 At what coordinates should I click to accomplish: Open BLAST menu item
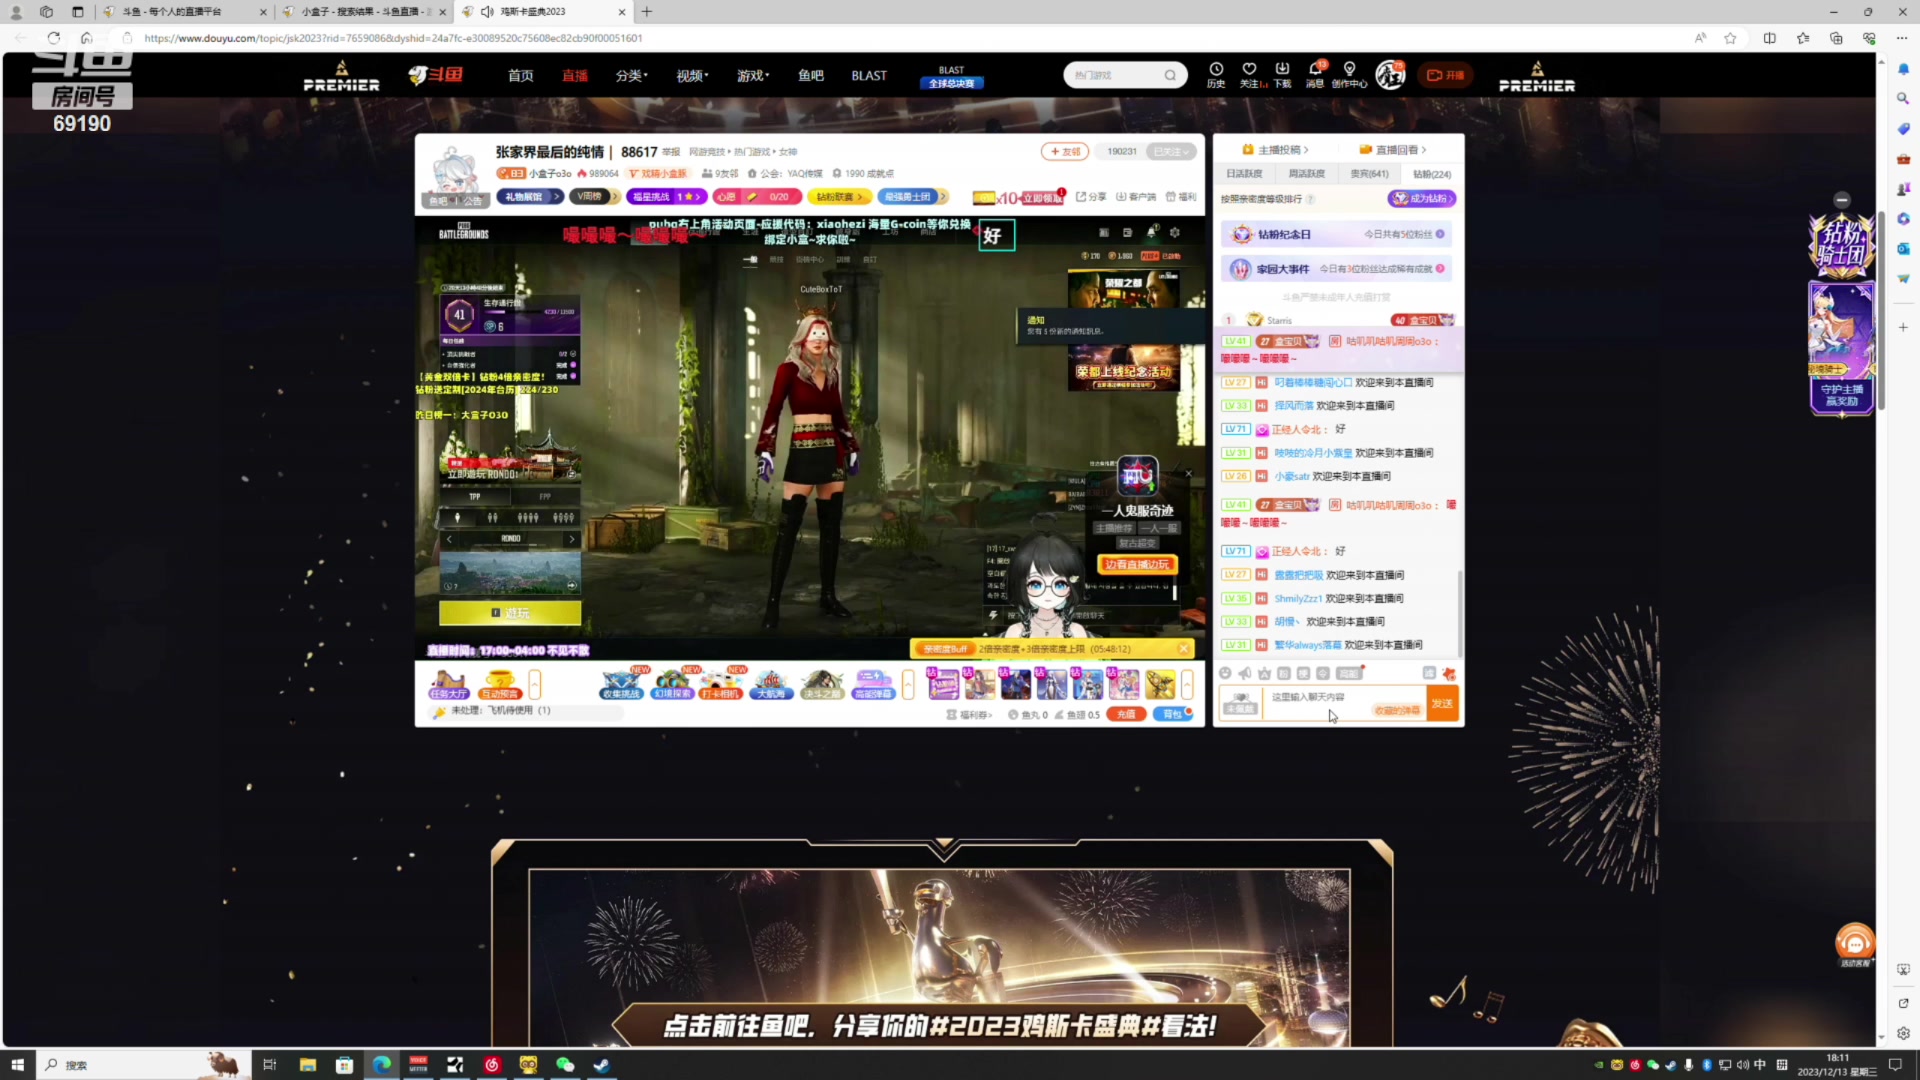pyautogui.click(x=869, y=76)
